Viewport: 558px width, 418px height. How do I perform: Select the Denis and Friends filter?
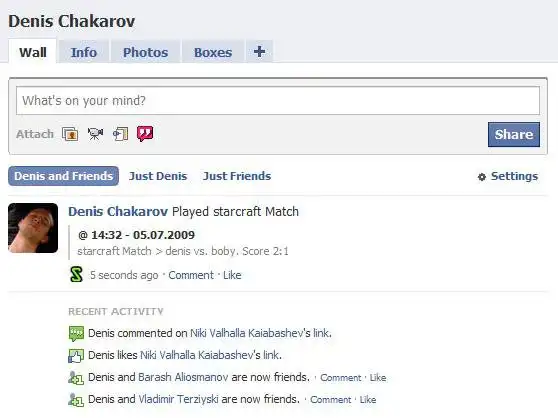tap(63, 176)
